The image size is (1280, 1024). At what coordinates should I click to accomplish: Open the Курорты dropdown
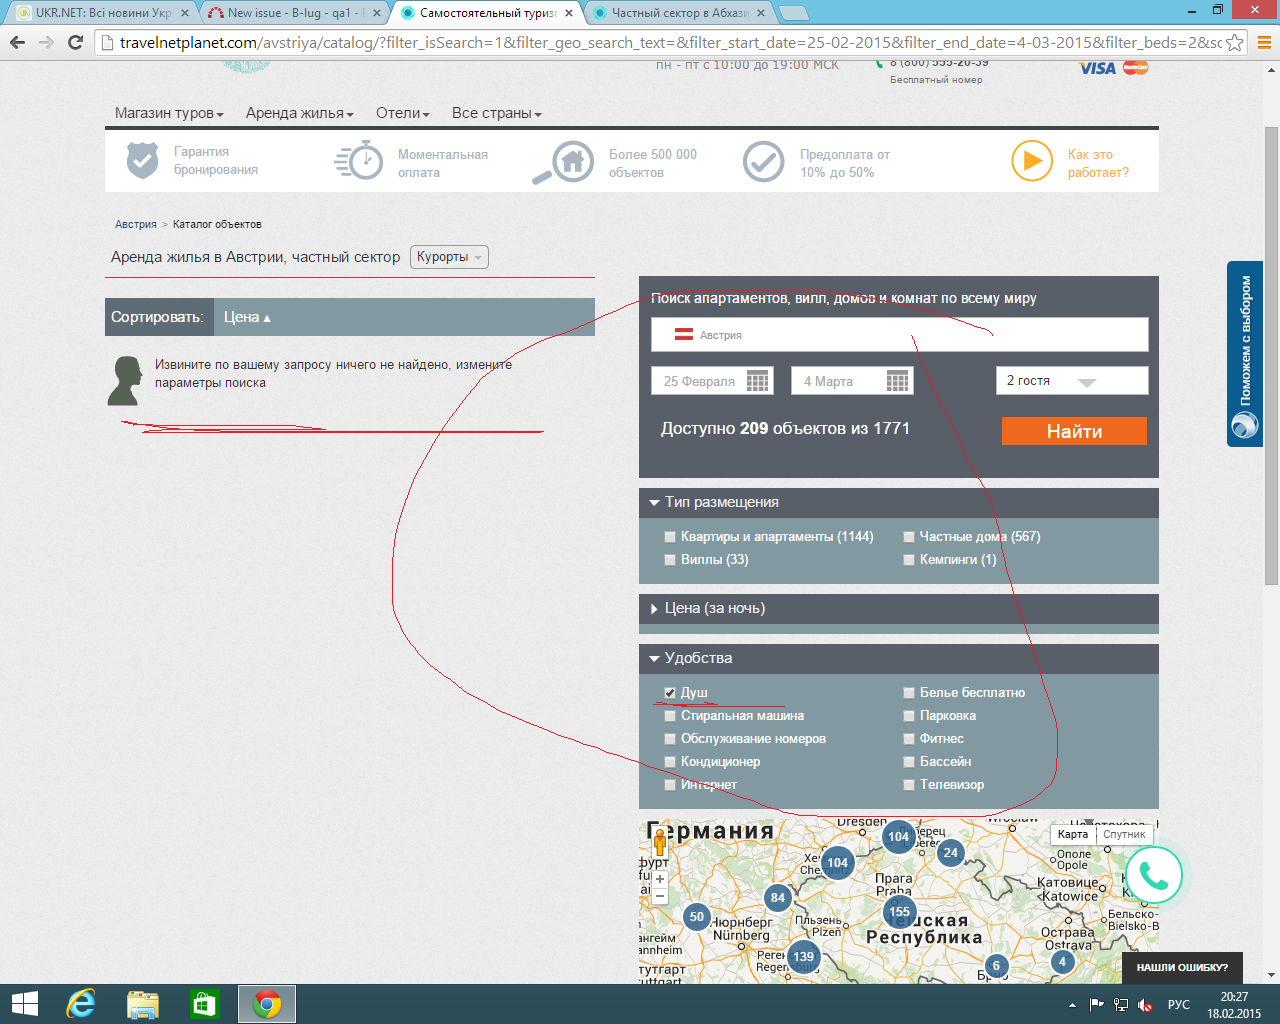point(449,257)
